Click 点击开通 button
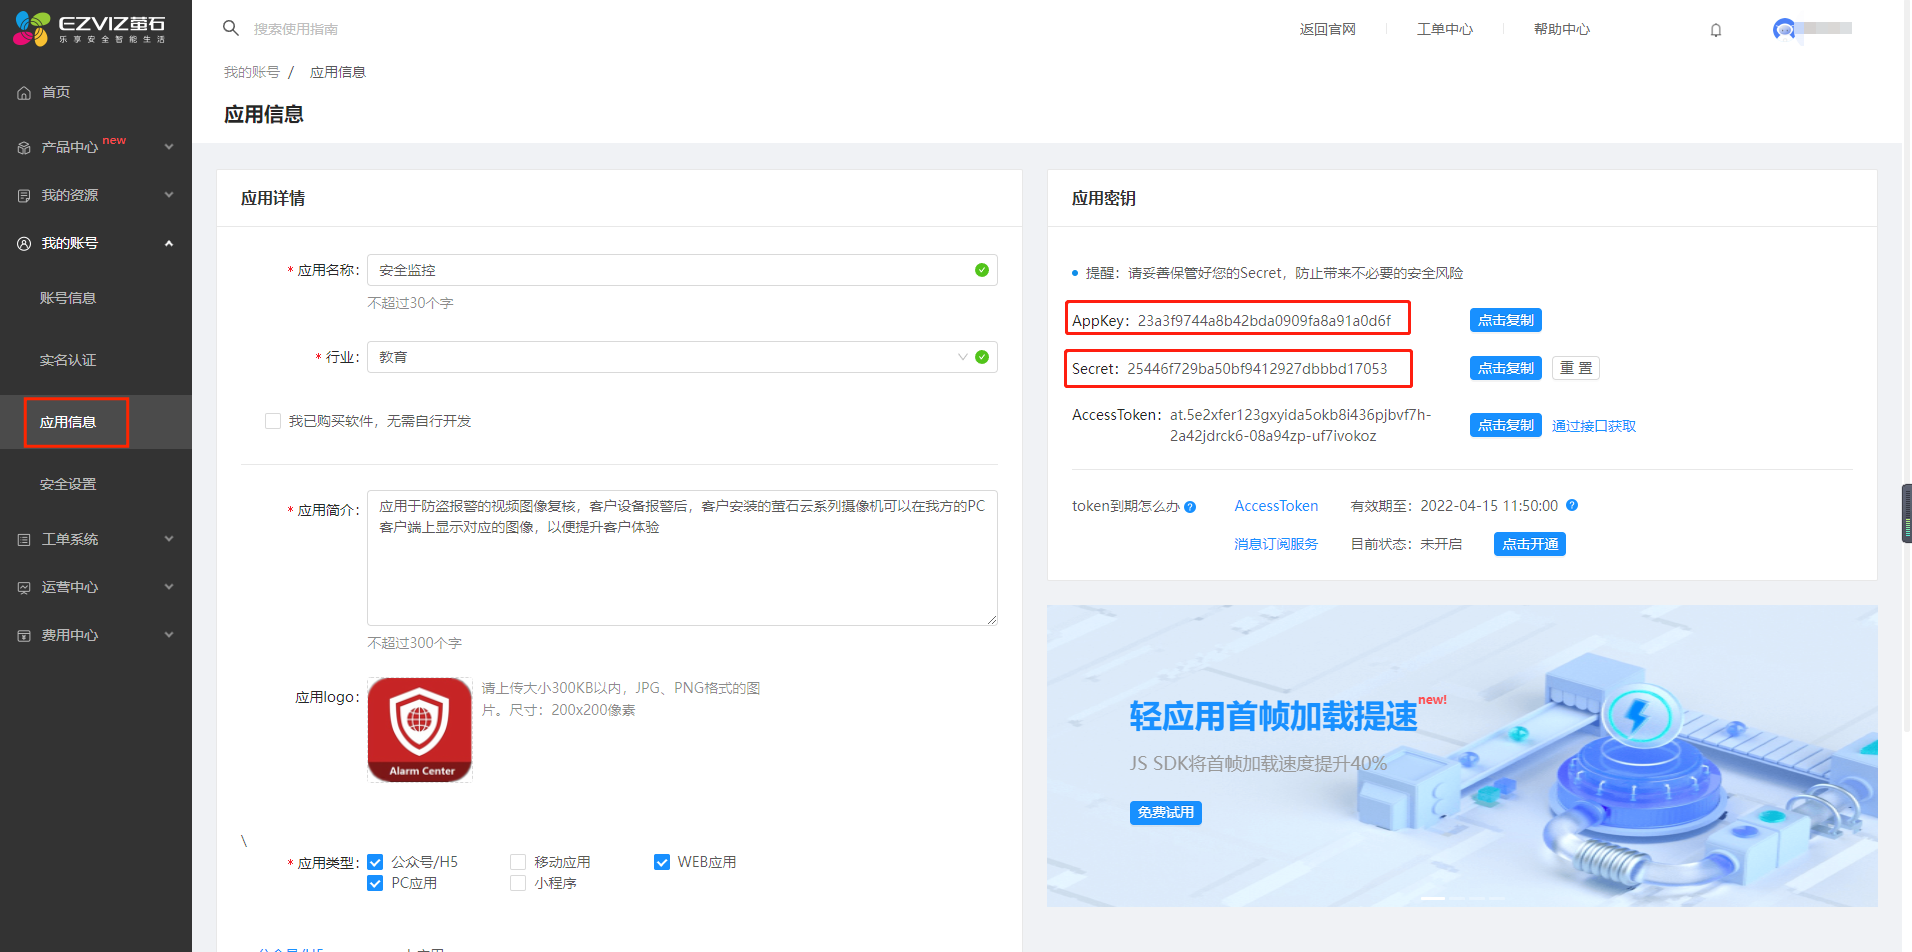This screenshot has height=952, width=1912. point(1530,544)
